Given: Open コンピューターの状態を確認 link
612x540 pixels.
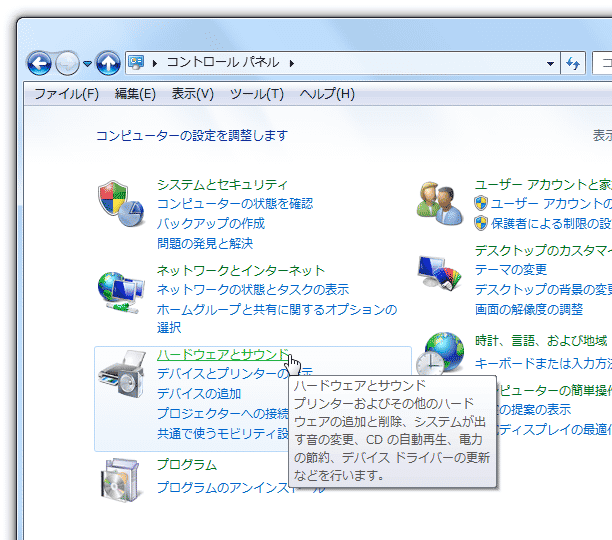Looking at the screenshot, I should [x=235, y=204].
